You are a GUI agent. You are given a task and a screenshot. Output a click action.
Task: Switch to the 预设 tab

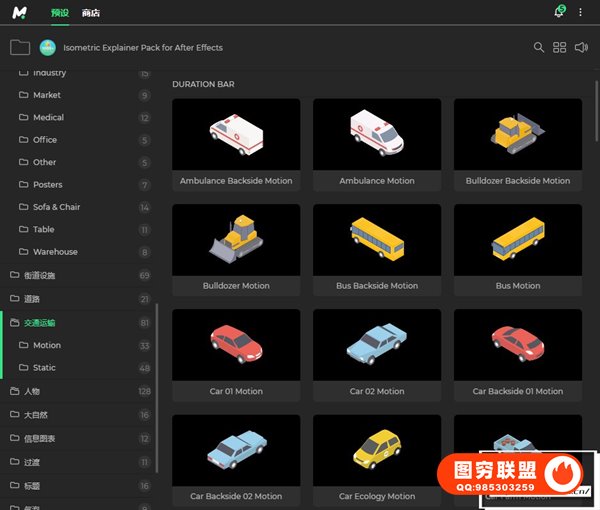(x=58, y=12)
